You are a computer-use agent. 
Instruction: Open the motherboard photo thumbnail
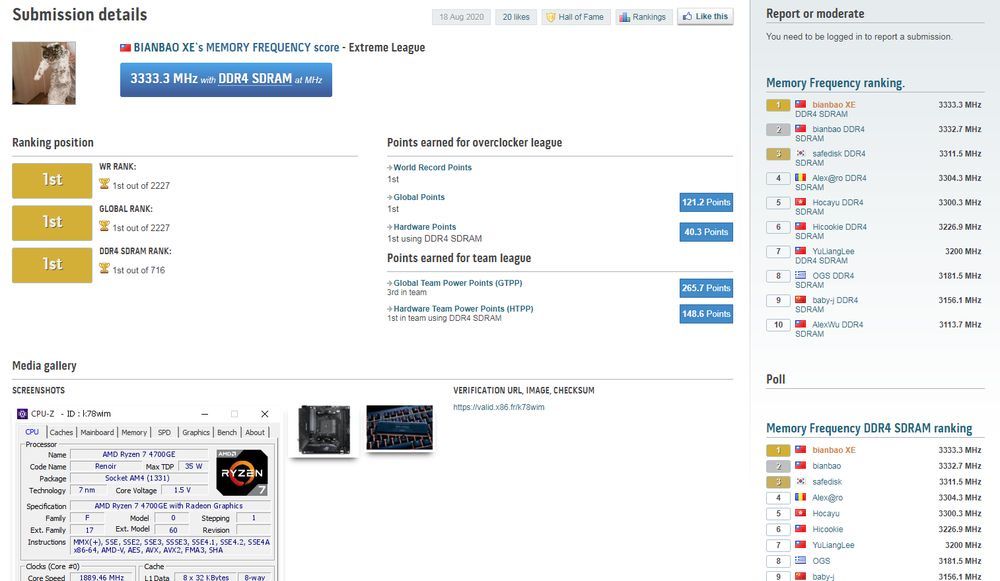click(x=324, y=430)
